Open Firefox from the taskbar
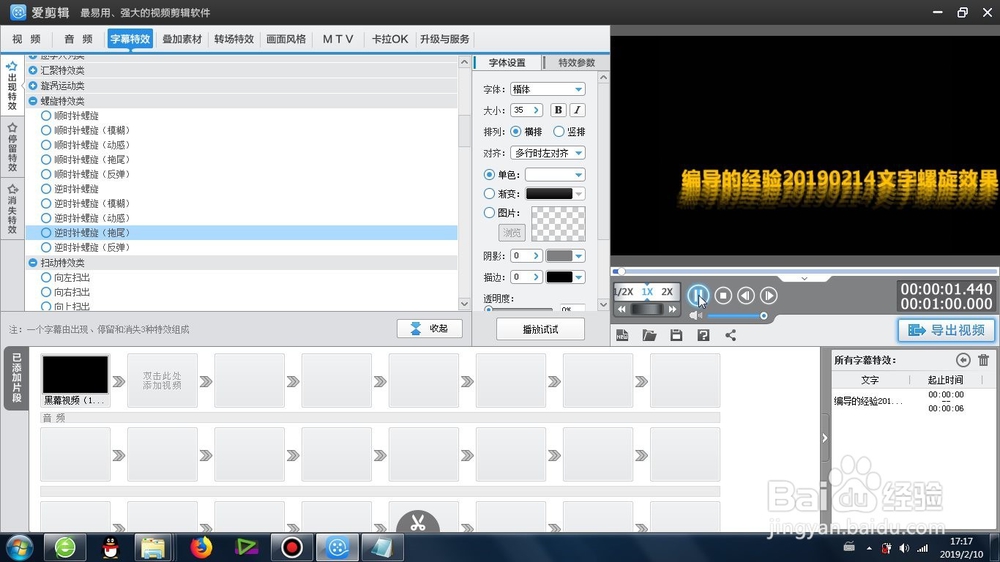This screenshot has width=1000, height=562. click(201, 547)
